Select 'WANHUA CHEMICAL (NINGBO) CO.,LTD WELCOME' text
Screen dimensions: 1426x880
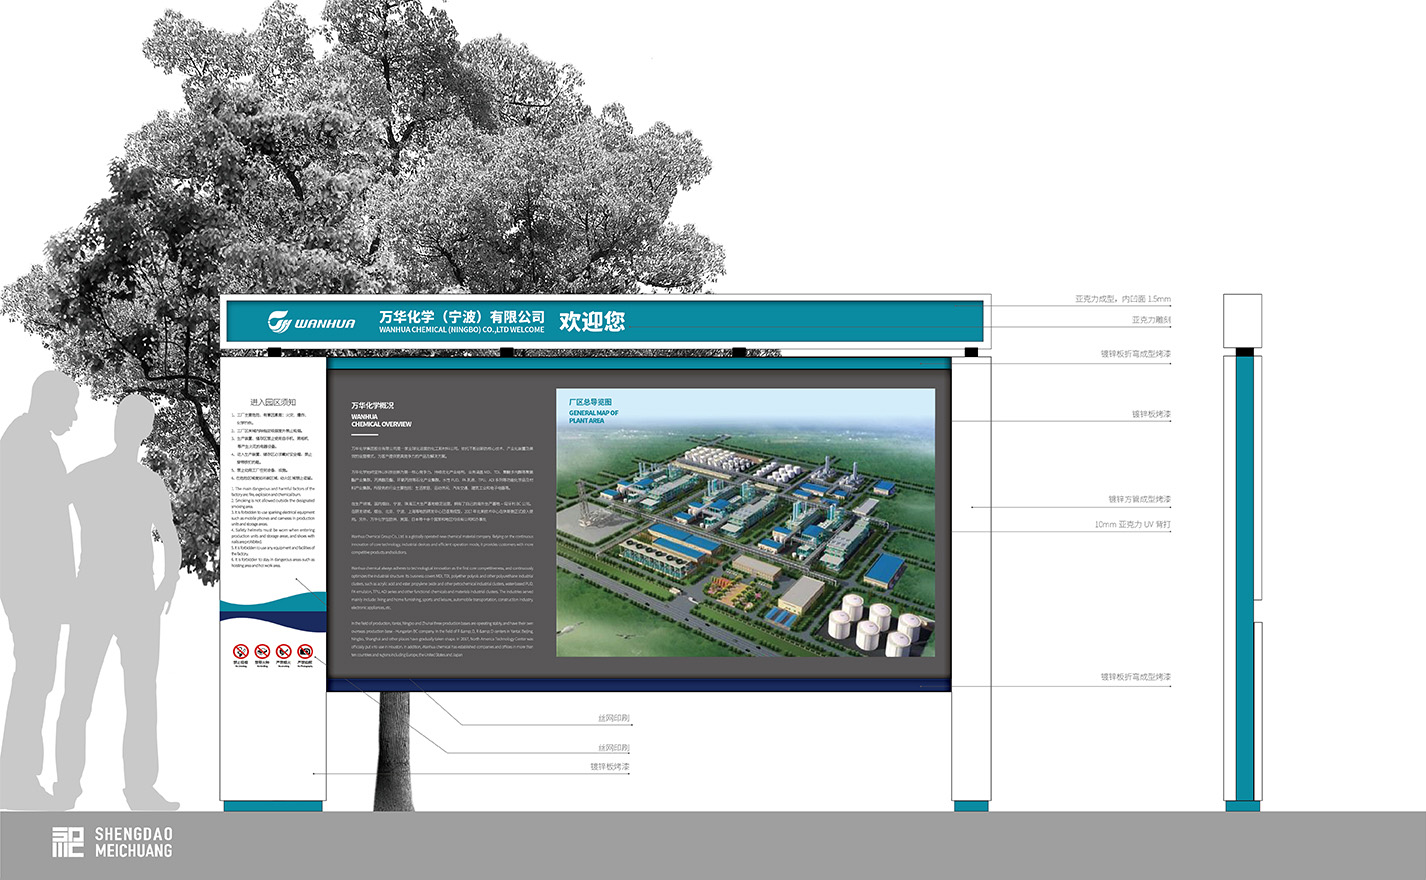[x=462, y=330]
